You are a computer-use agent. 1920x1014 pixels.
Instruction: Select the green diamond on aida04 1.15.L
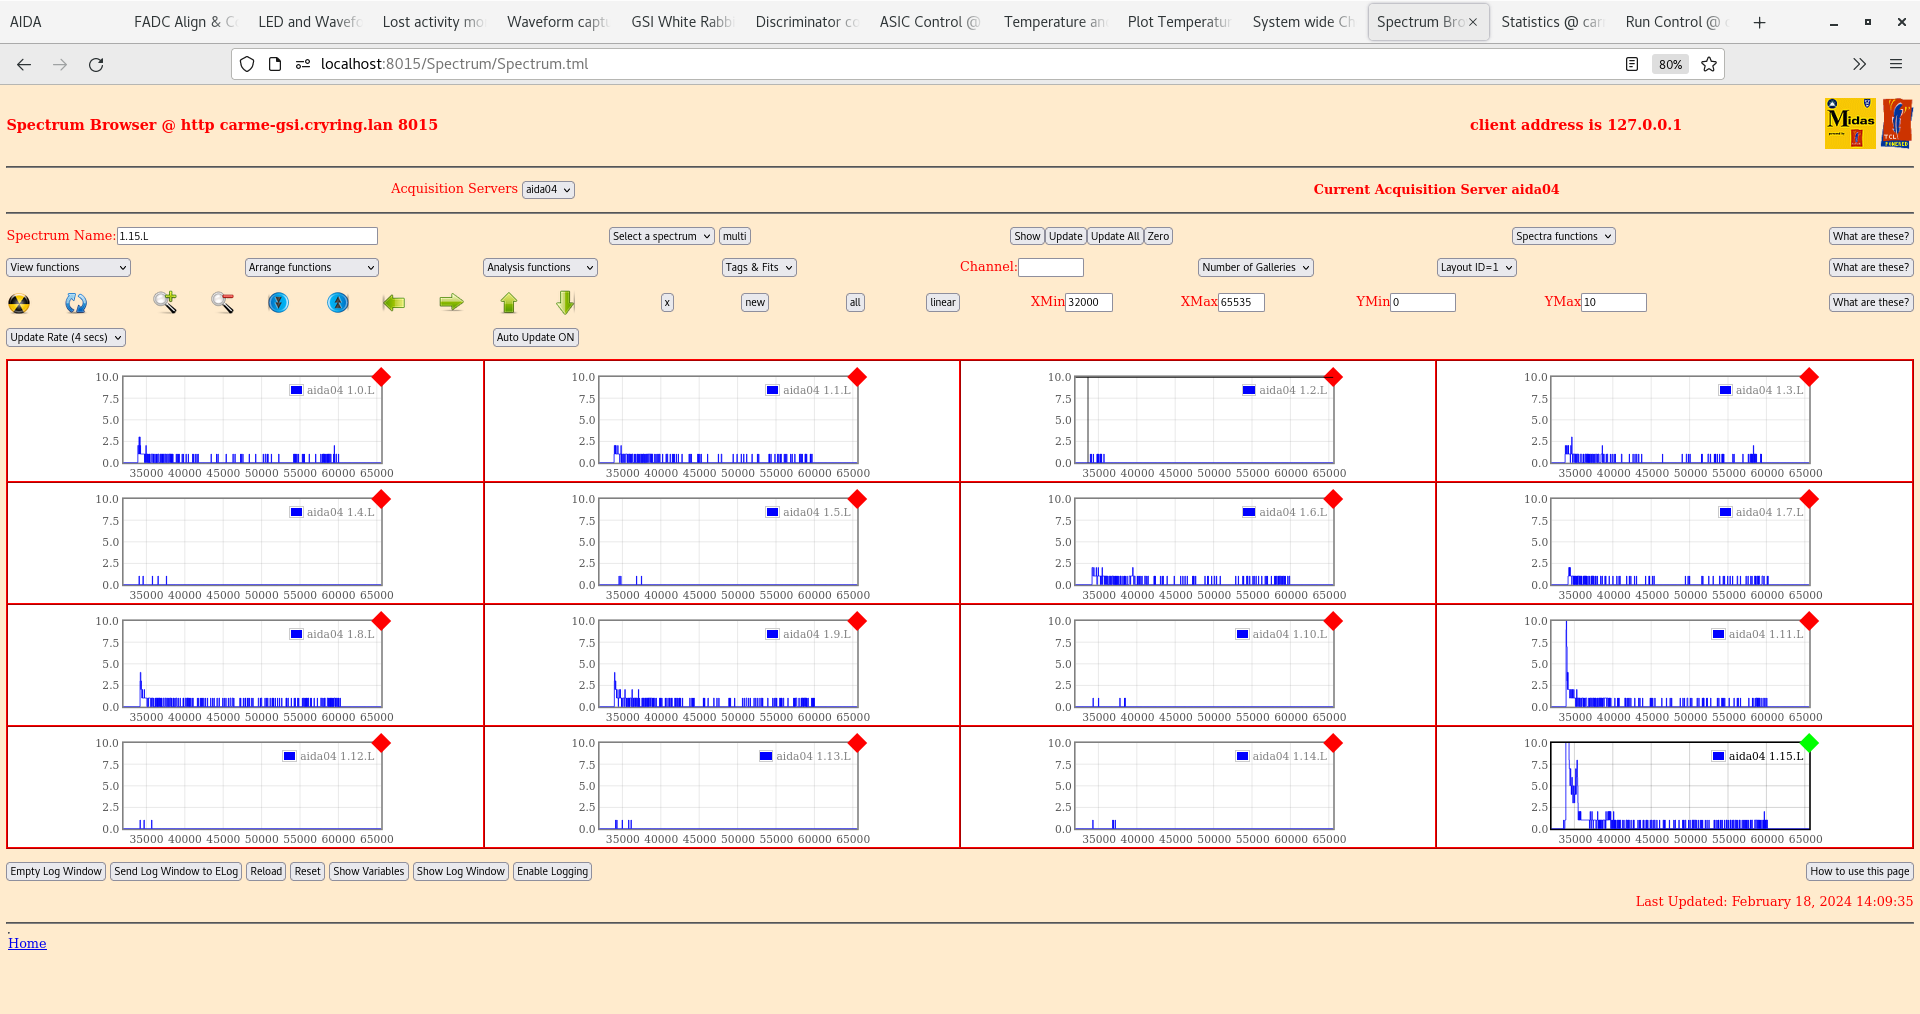1808,743
